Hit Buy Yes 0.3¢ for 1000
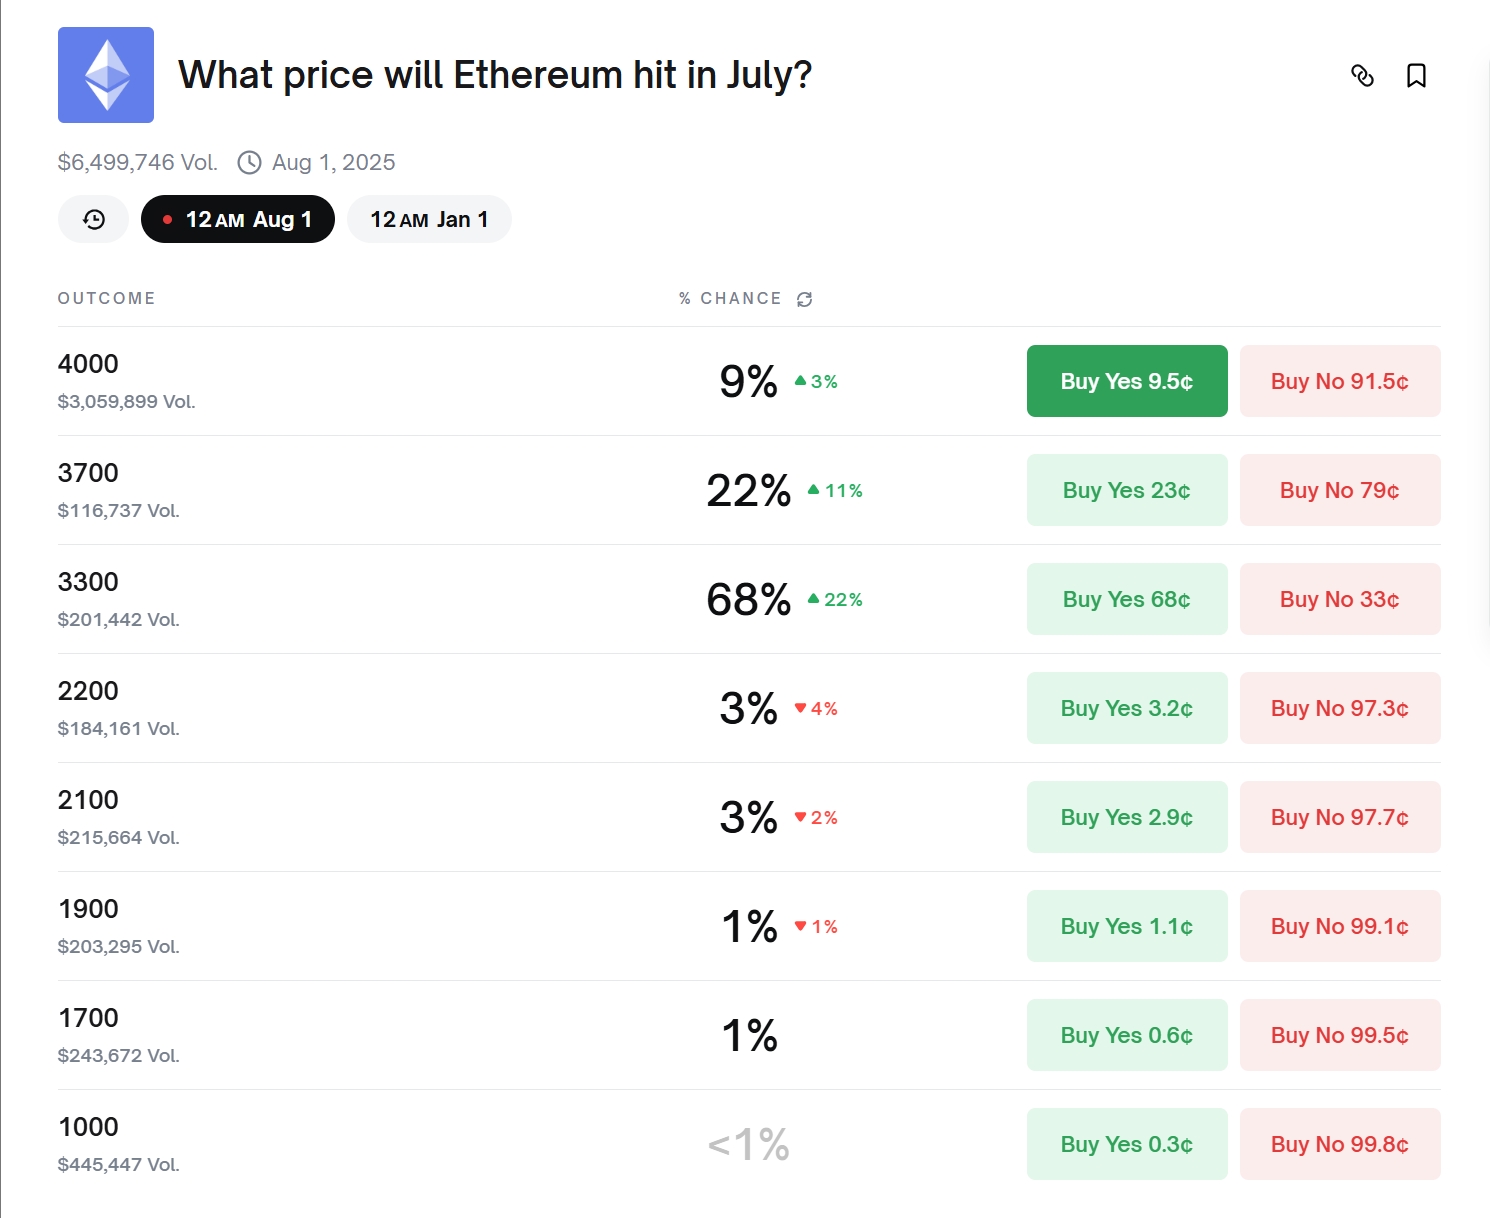 pyautogui.click(x=1126, y=1144)
